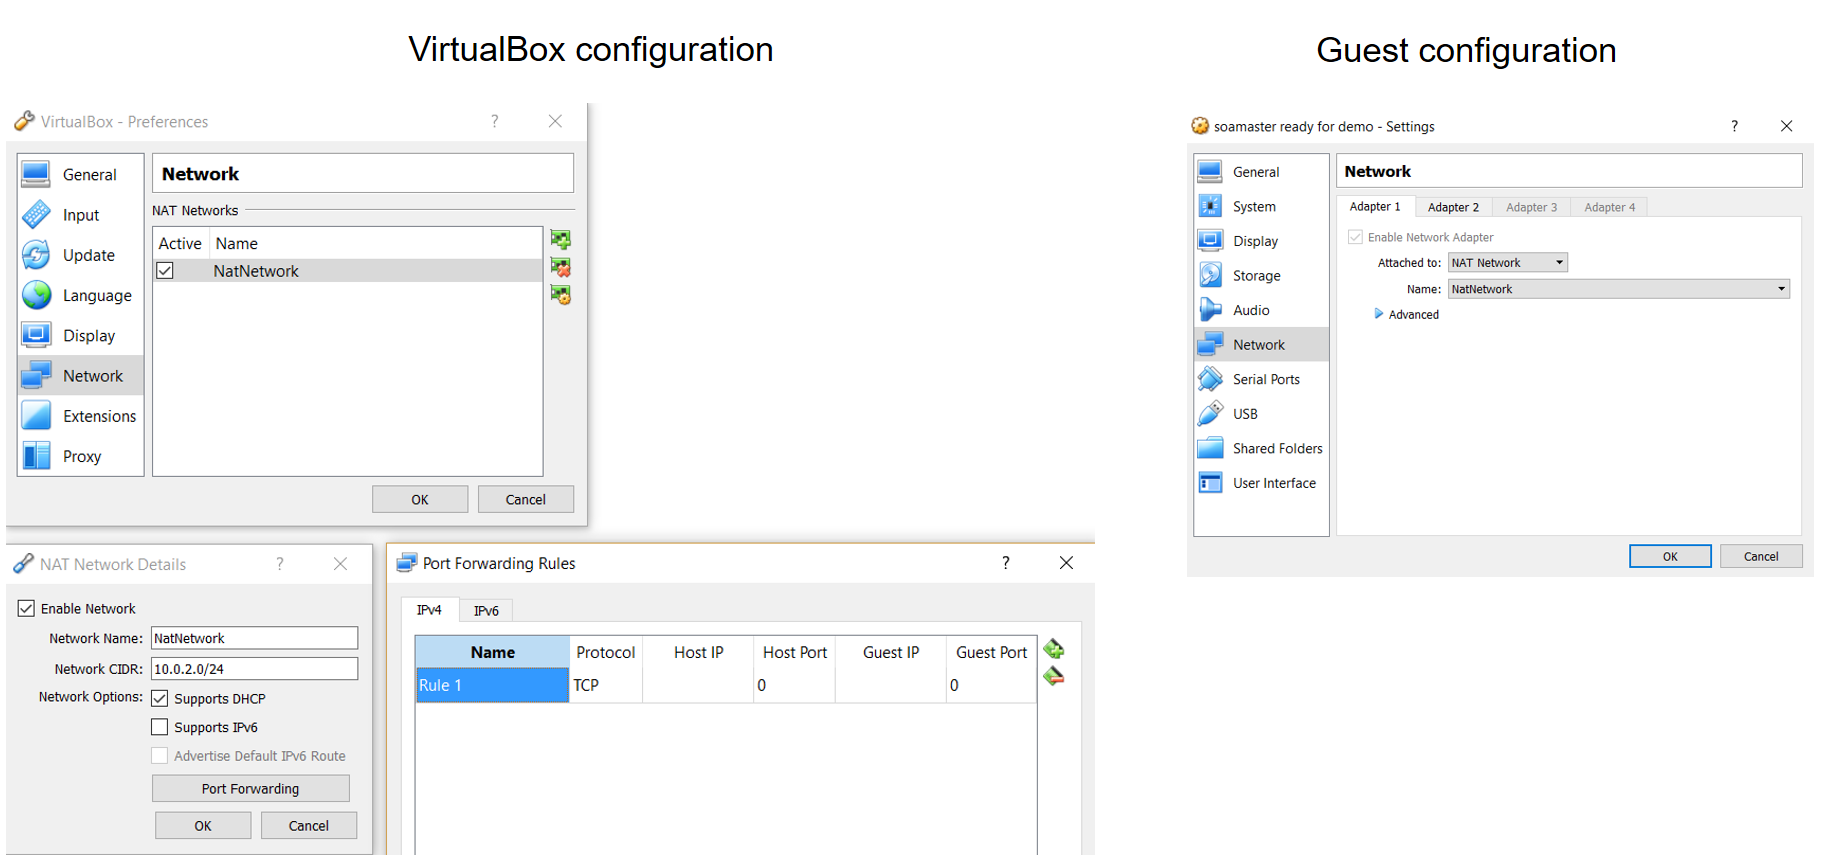1833x861 pixels.
Task: Remove selected NAT network icon
Action: [x=561, y=267]
